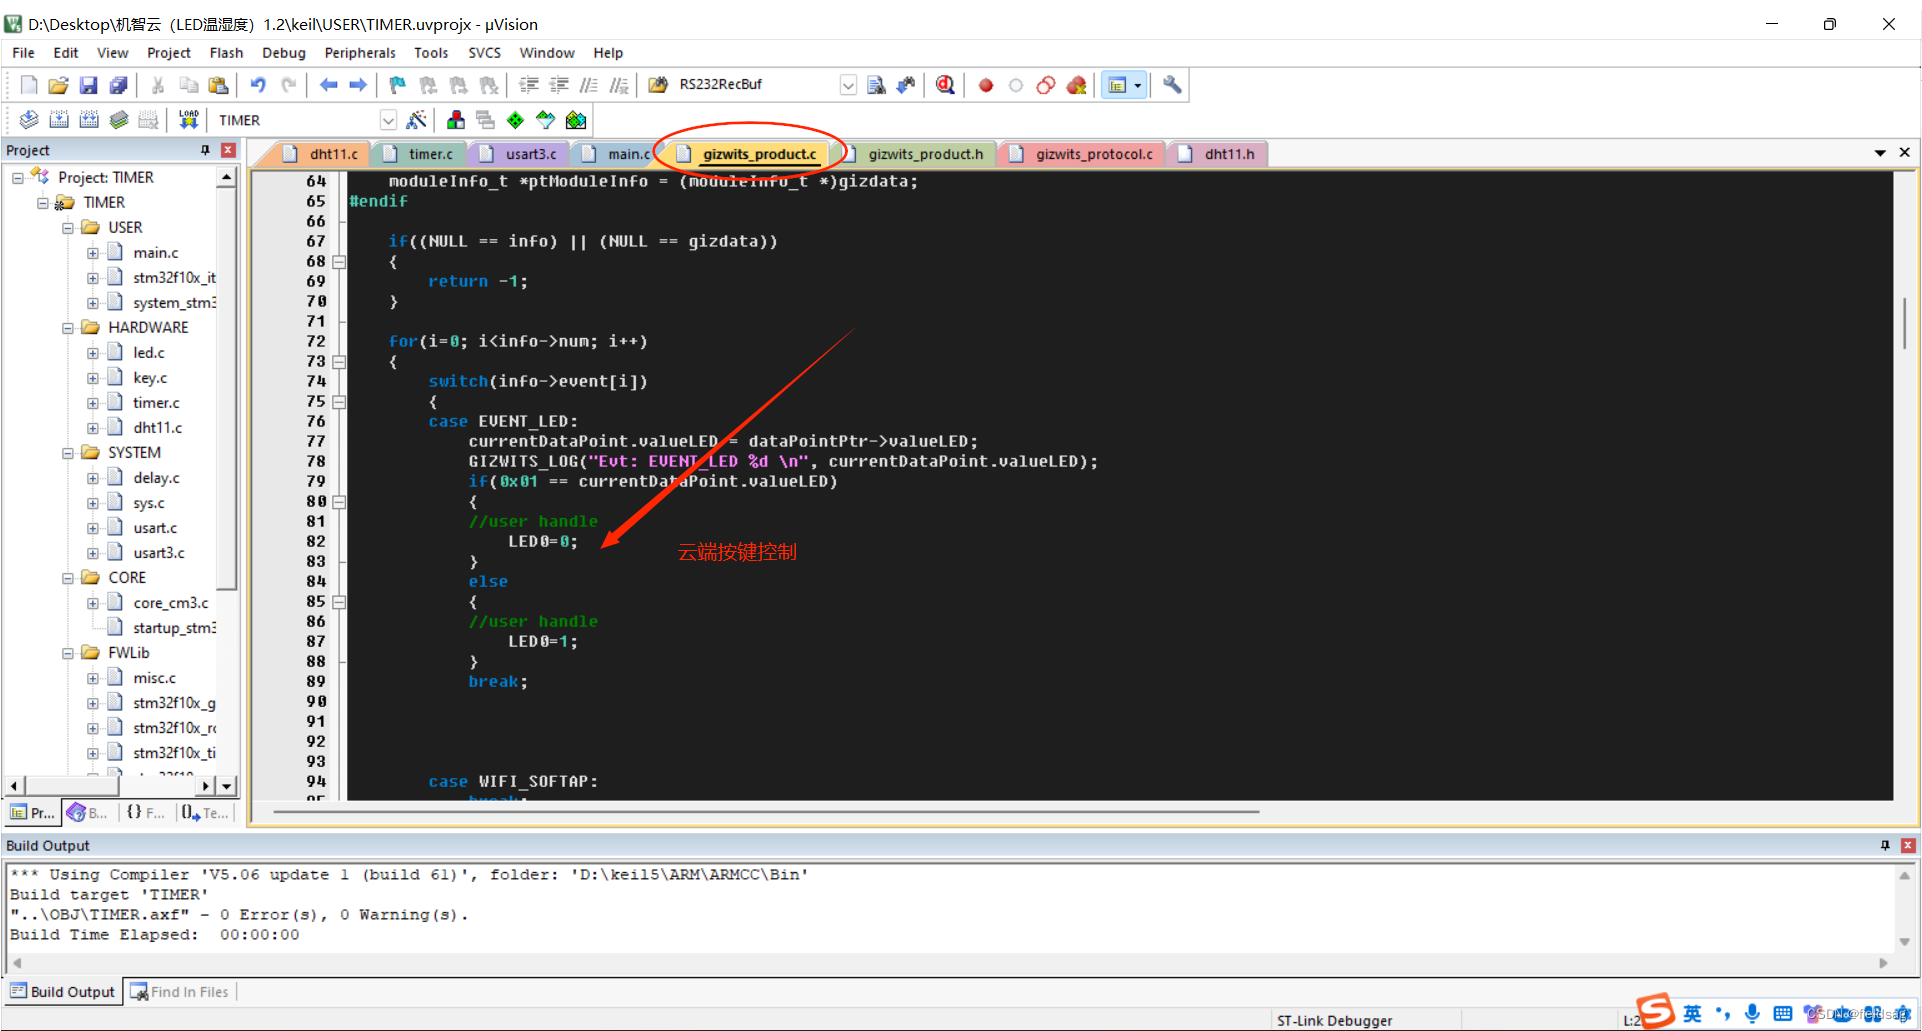Save the current file with the Save icon
Image resolution: width=1922 pixels, height=1031 pixels.
(88, 85)
